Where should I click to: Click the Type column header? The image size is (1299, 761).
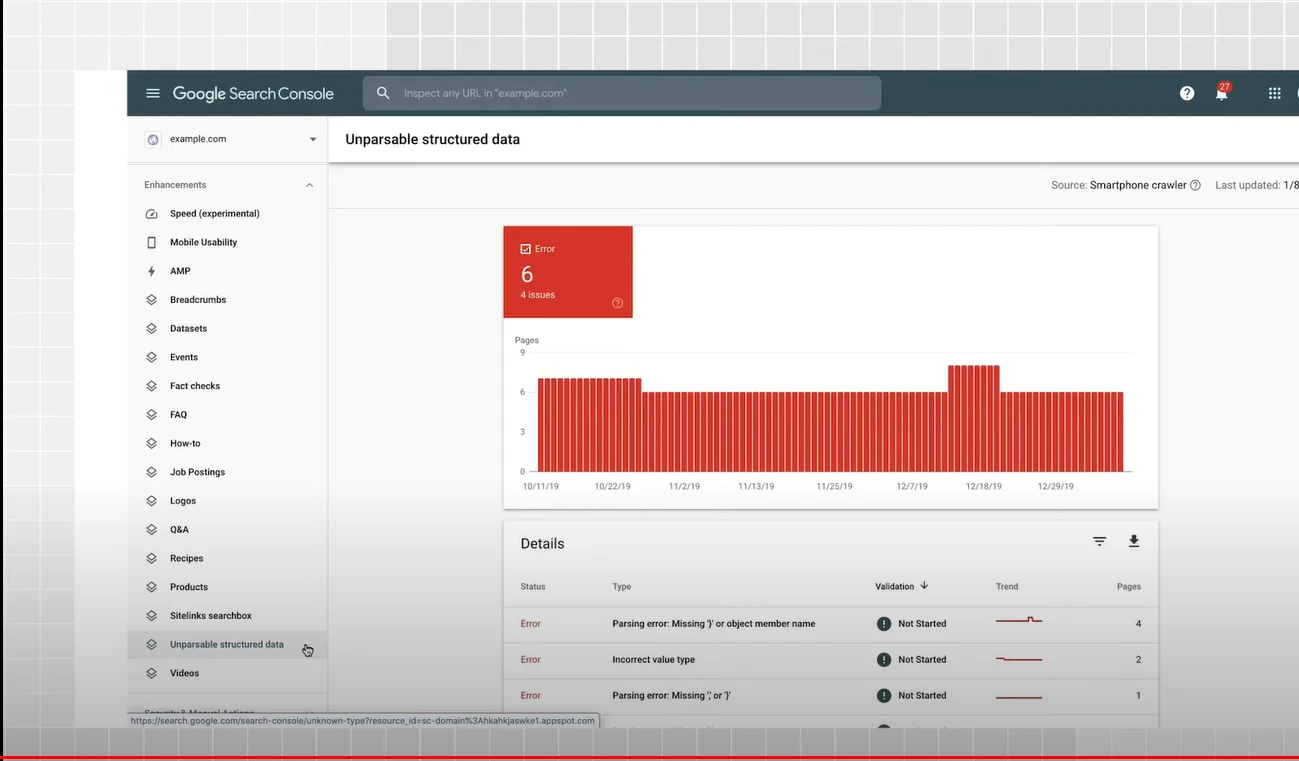(x=622, y=587)
